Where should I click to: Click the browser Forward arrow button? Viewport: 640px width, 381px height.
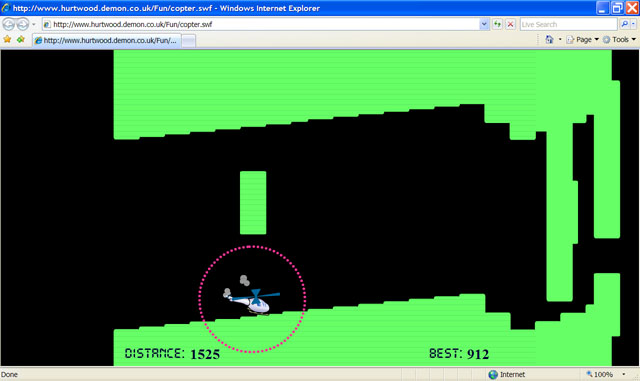pyautogui.click(x=23, y=25)
